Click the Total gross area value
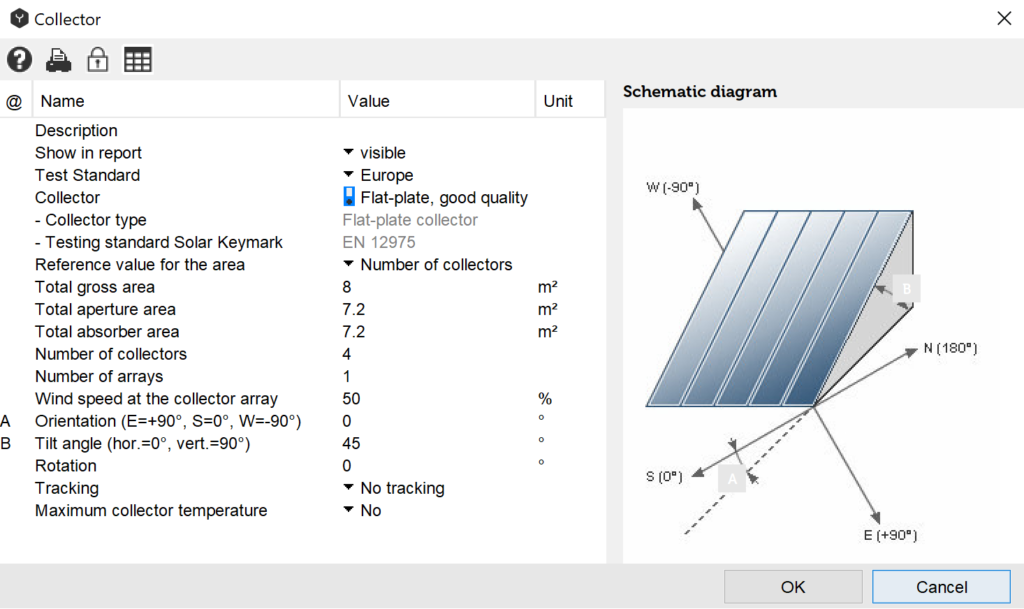 347,287
